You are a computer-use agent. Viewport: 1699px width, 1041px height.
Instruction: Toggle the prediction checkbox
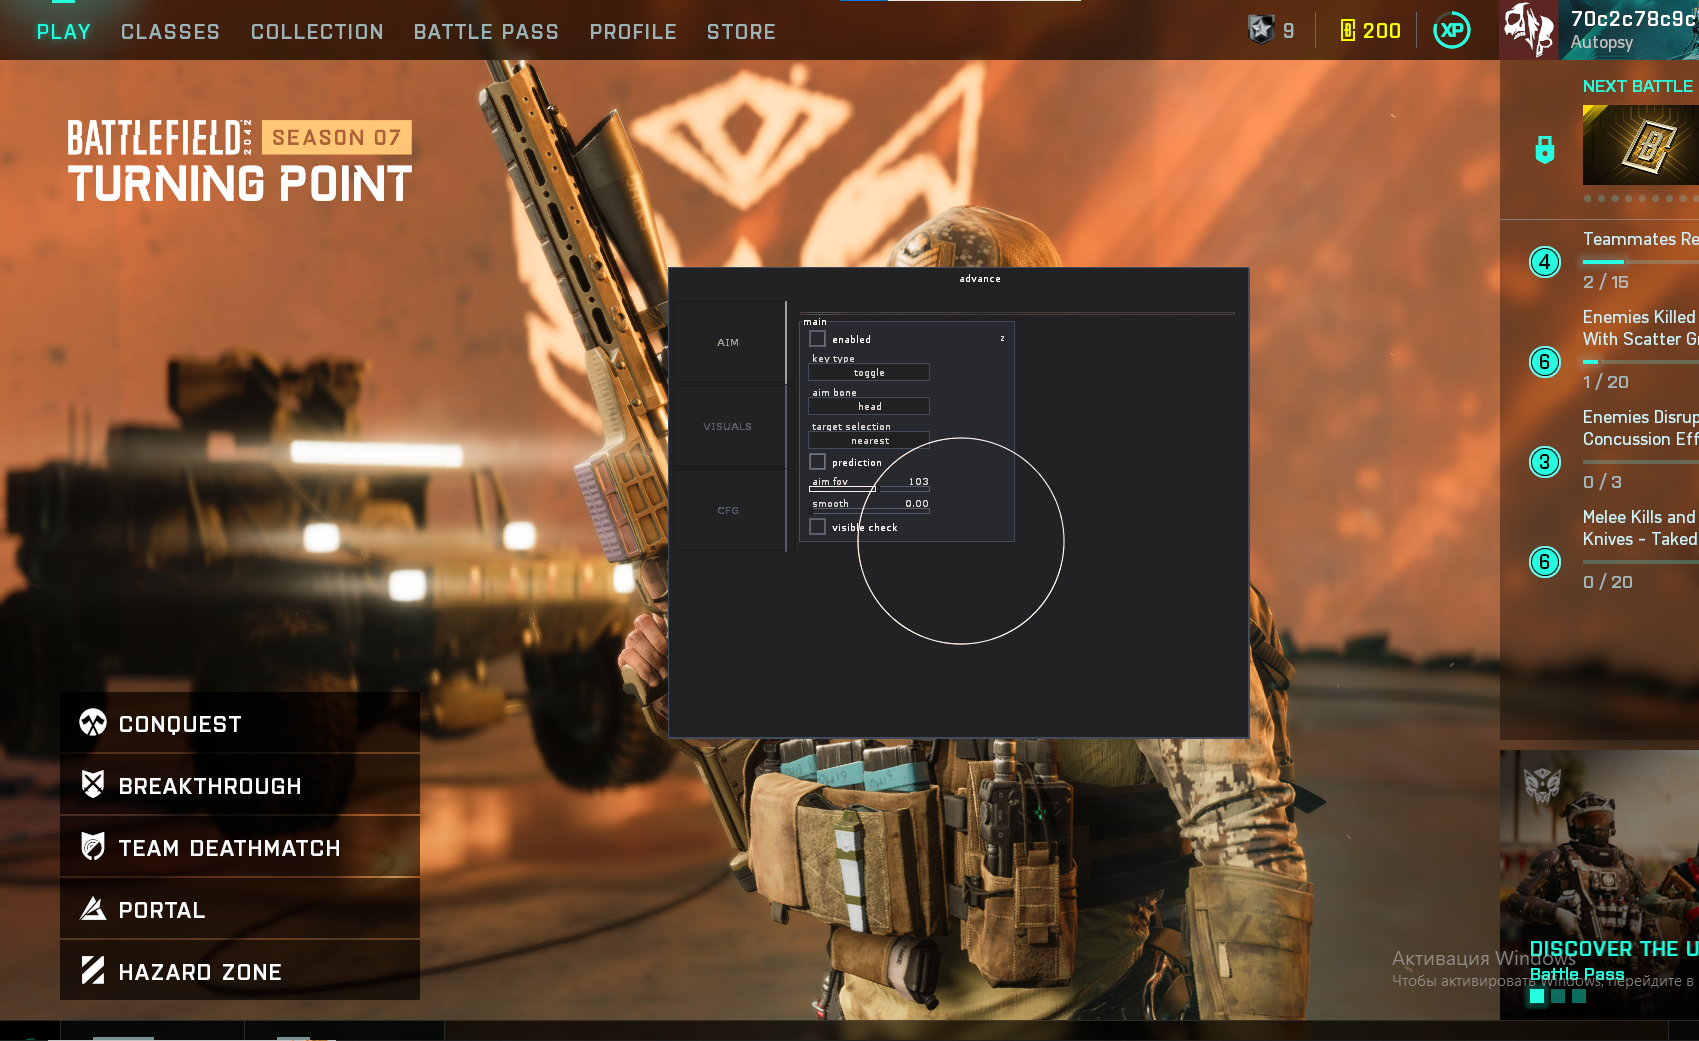click(x=818, y=462)
